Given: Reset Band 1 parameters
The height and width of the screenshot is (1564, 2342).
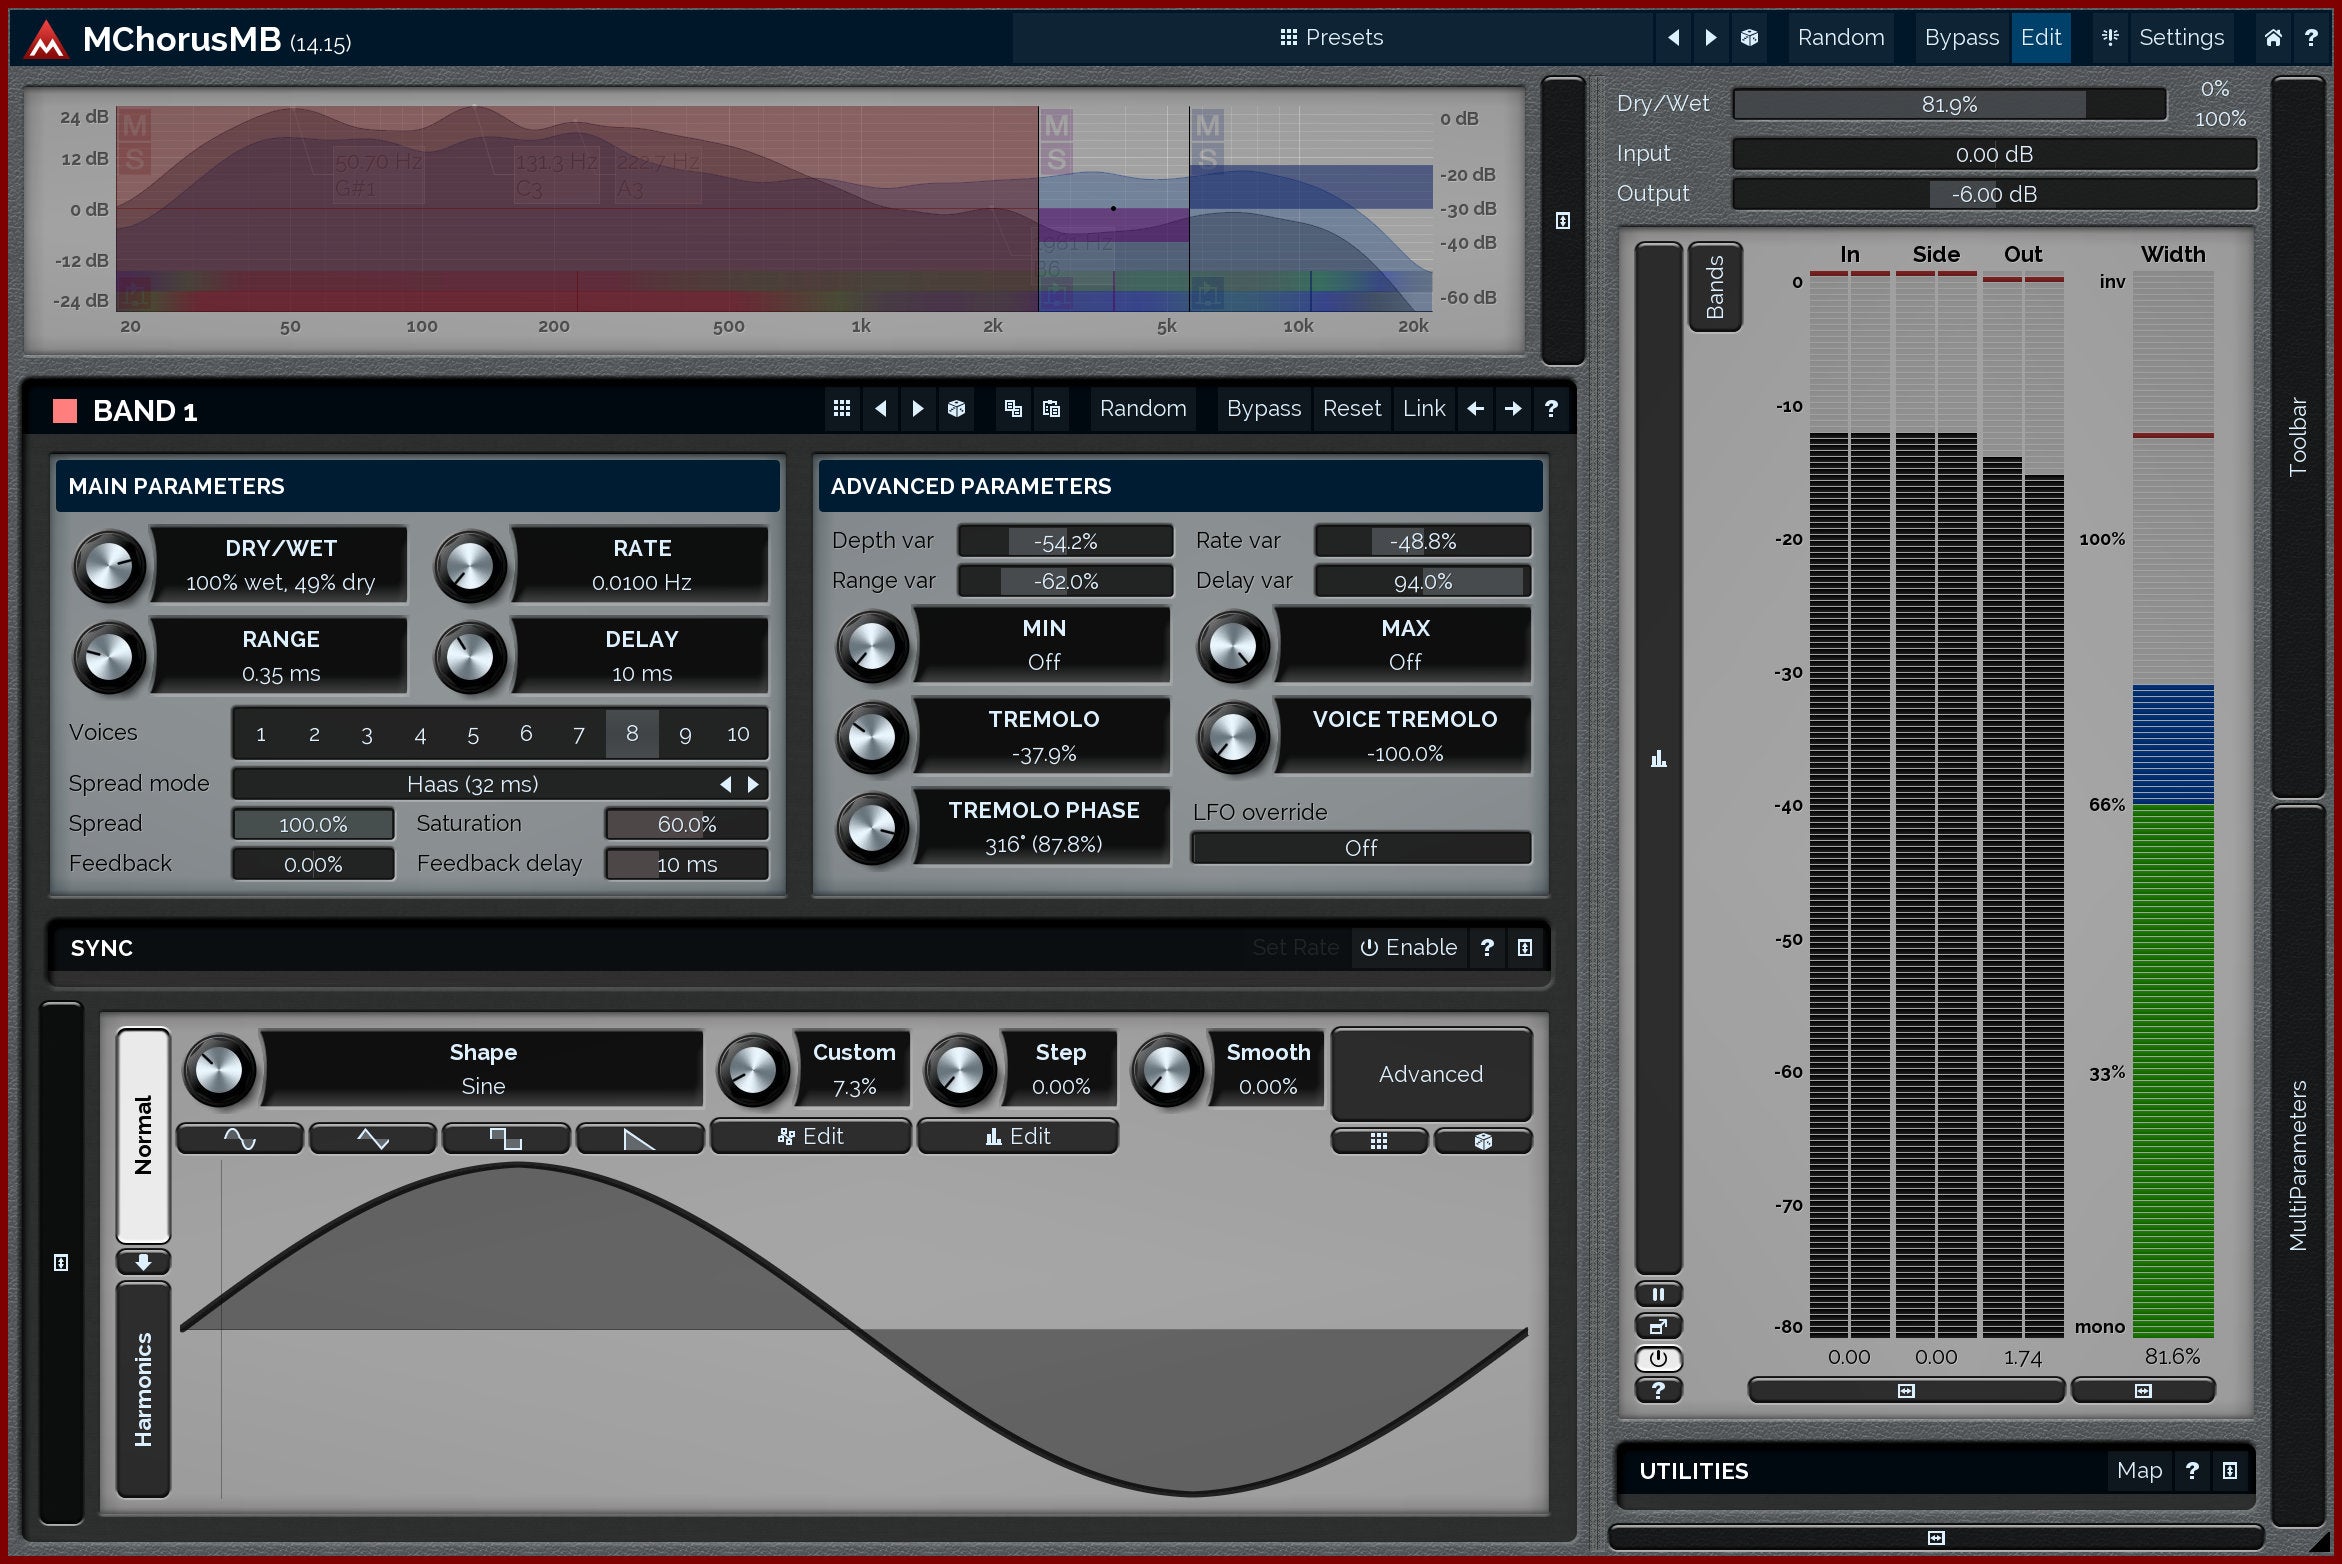Looking at the screenshot, I should (x=1351, y=408).
